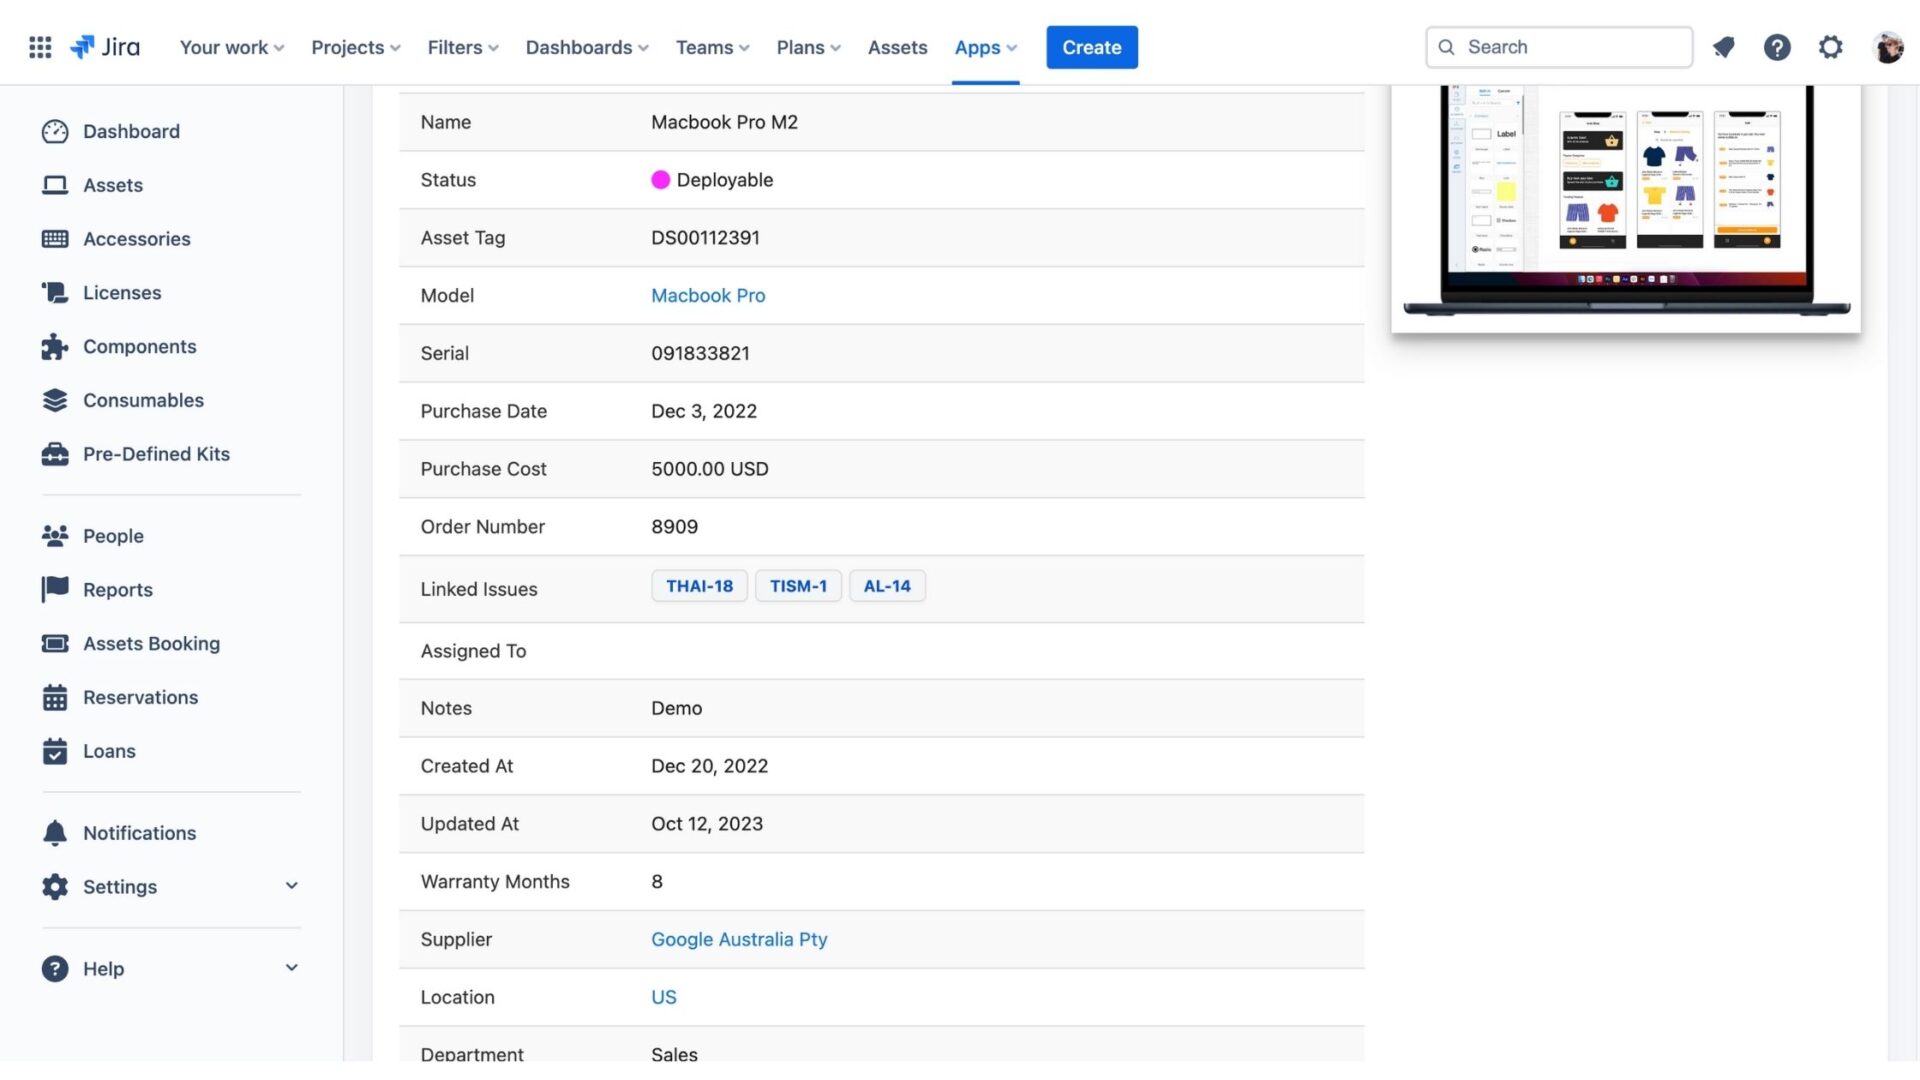Click the Reservations calendar icon
Image resolution: width=1920 pixels, height=1080 pixels.
tap(55, 697)
